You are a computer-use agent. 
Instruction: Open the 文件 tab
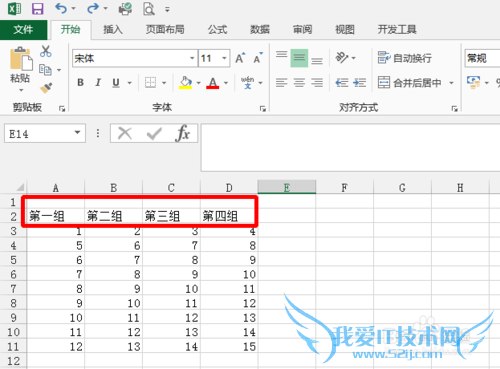pyautogui.click(x=23, y=30)
